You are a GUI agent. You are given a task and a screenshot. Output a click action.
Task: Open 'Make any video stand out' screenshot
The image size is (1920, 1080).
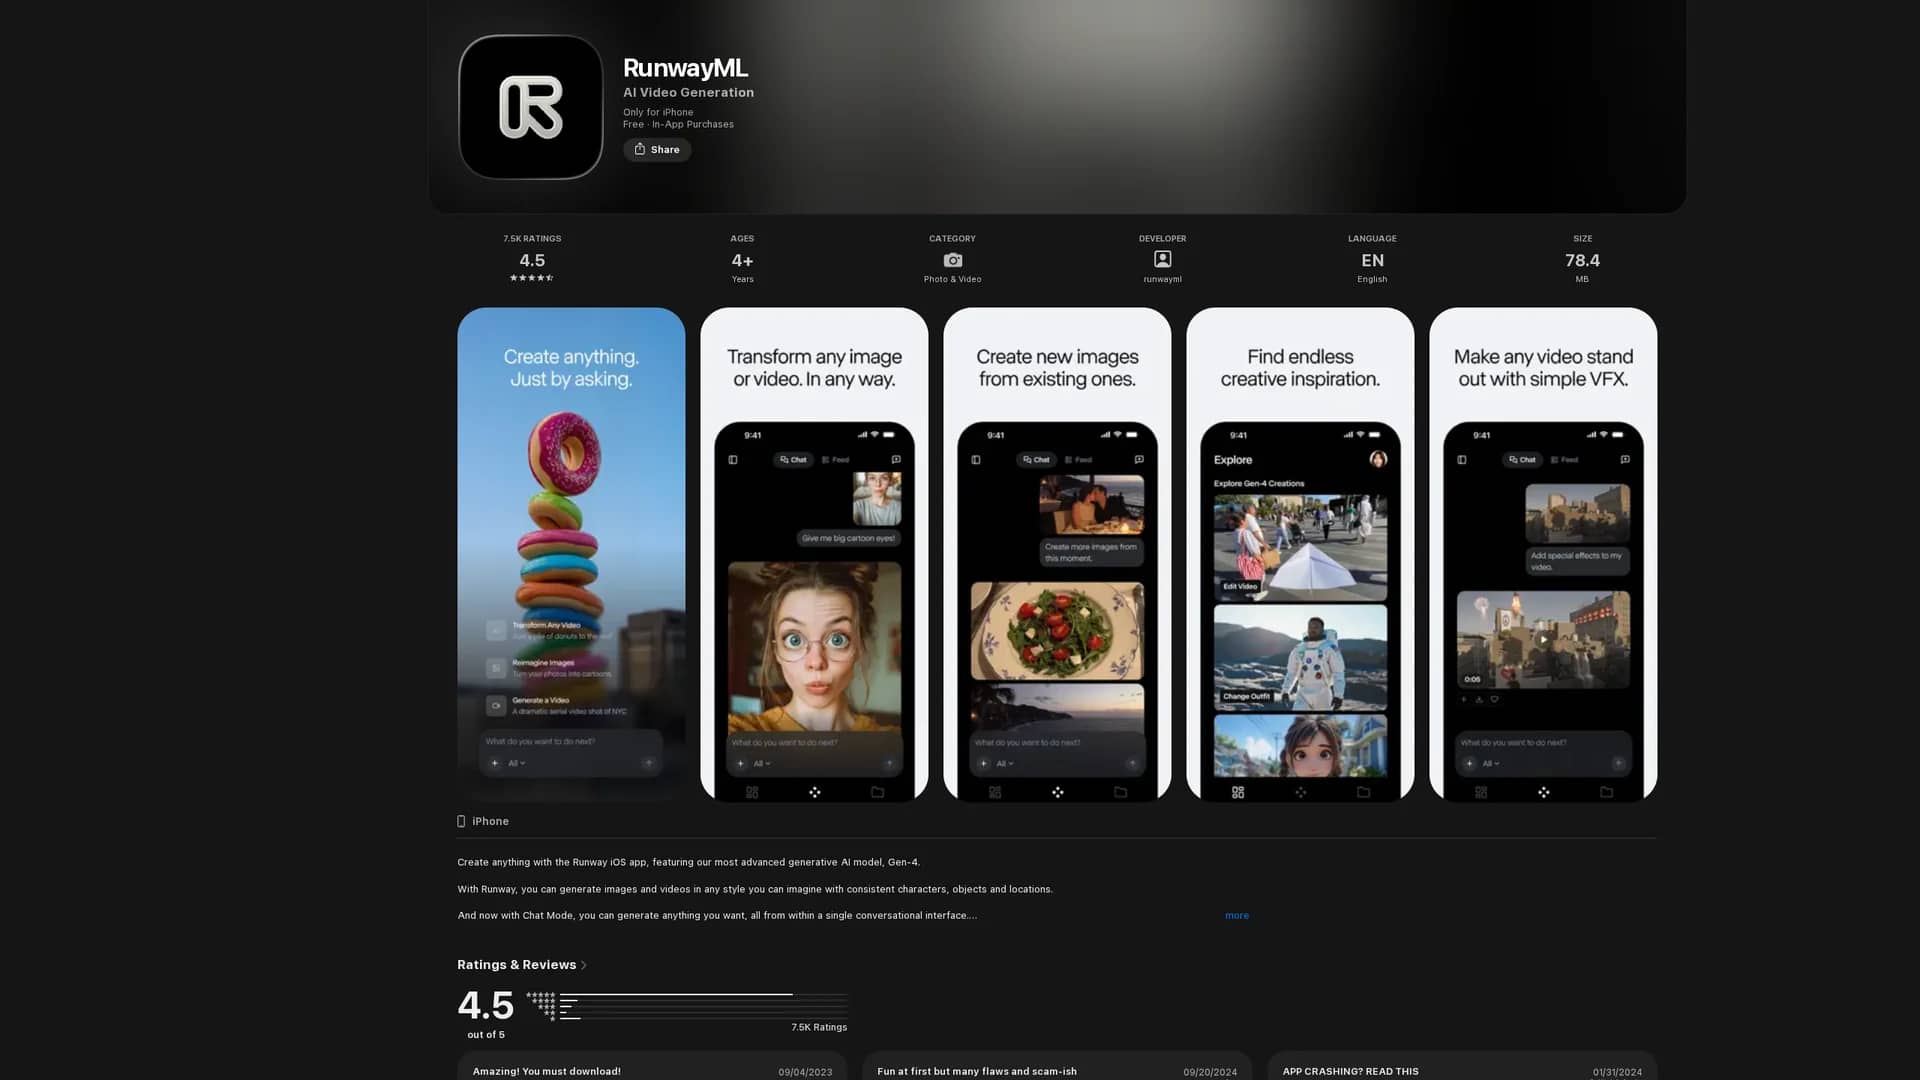pyautogui.click(x=1543, y=554)
